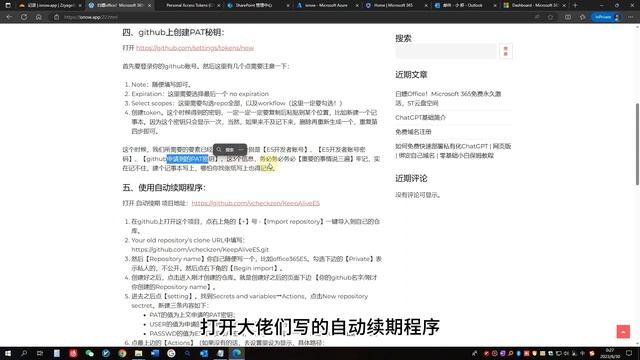Click the volume icon in system tray
The image size is (640, 360).
click(x=567, y=353)
